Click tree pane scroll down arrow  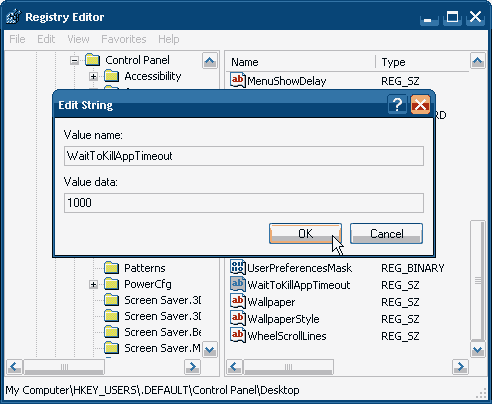210,350
